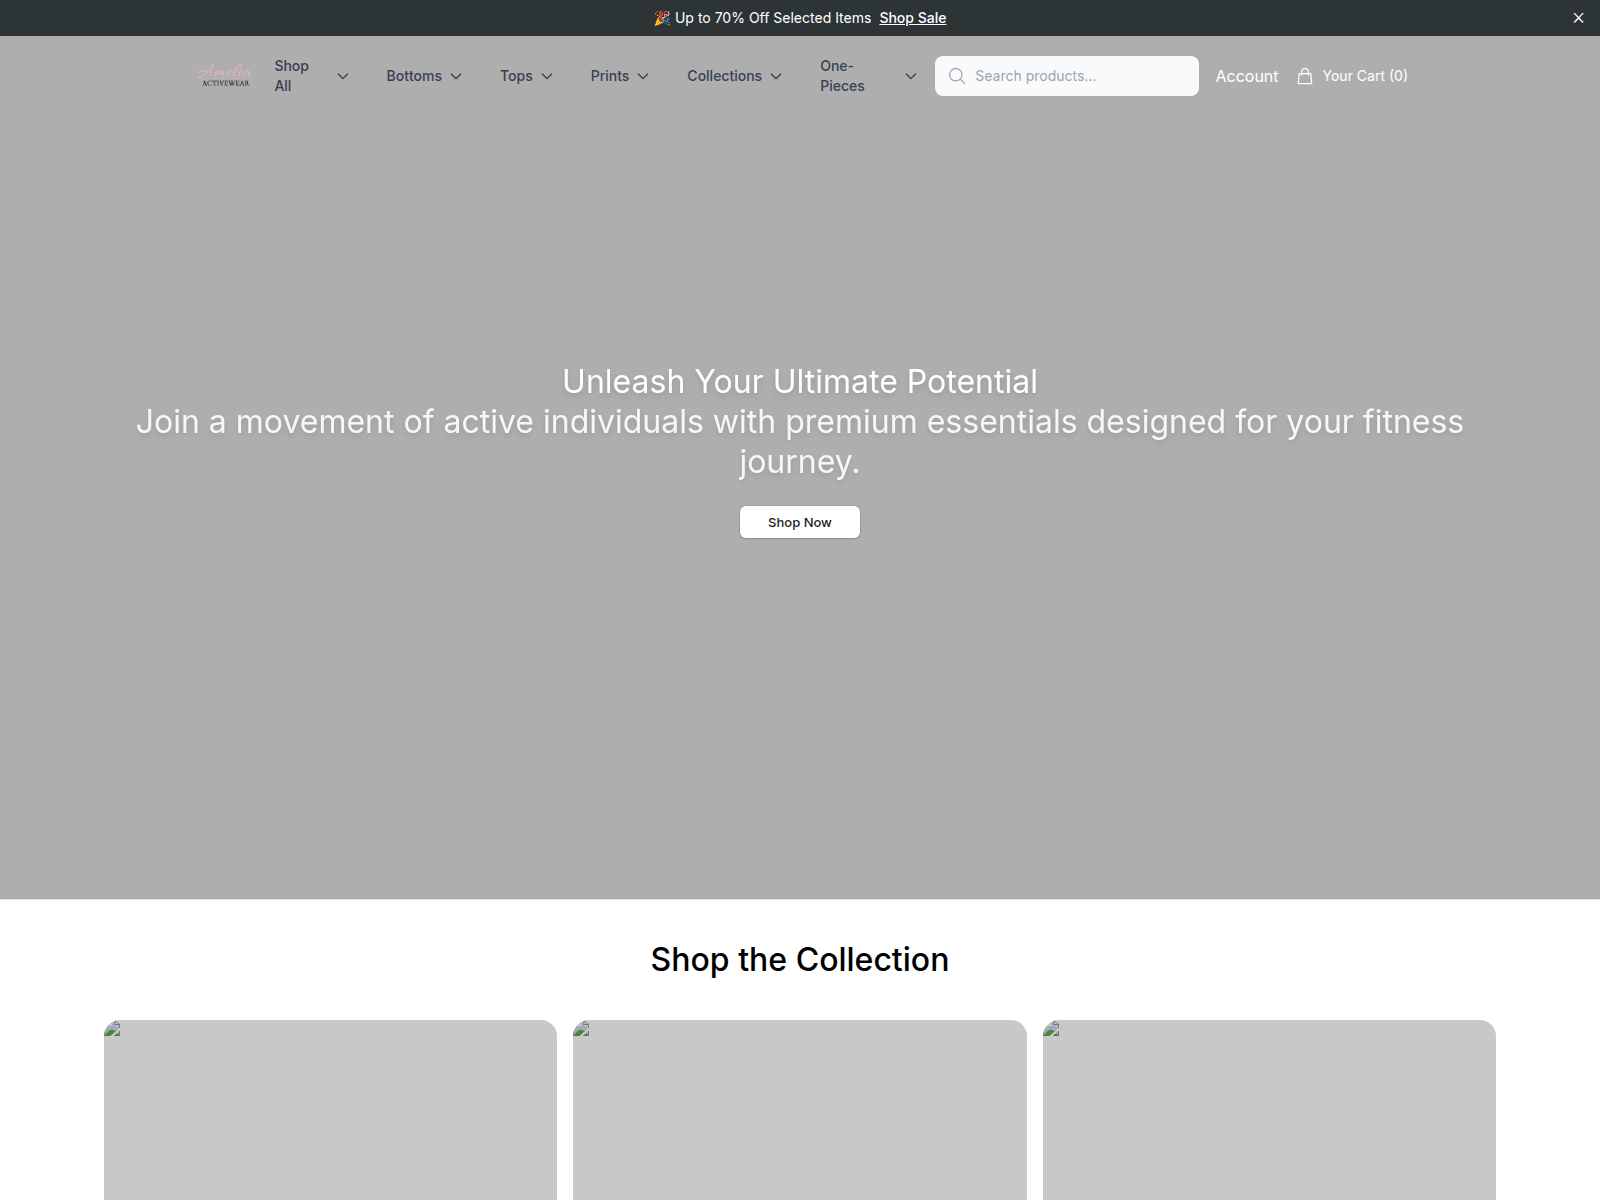Viewport: 1600px width, 1200px height.
Task: Follow the Shop Sale link
Action: point(912,18)
